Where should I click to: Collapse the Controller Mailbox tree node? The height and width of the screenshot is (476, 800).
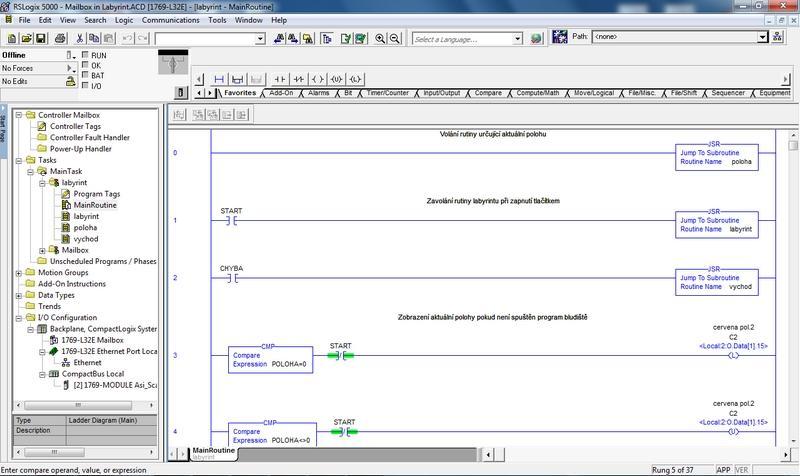pos(18,115)
